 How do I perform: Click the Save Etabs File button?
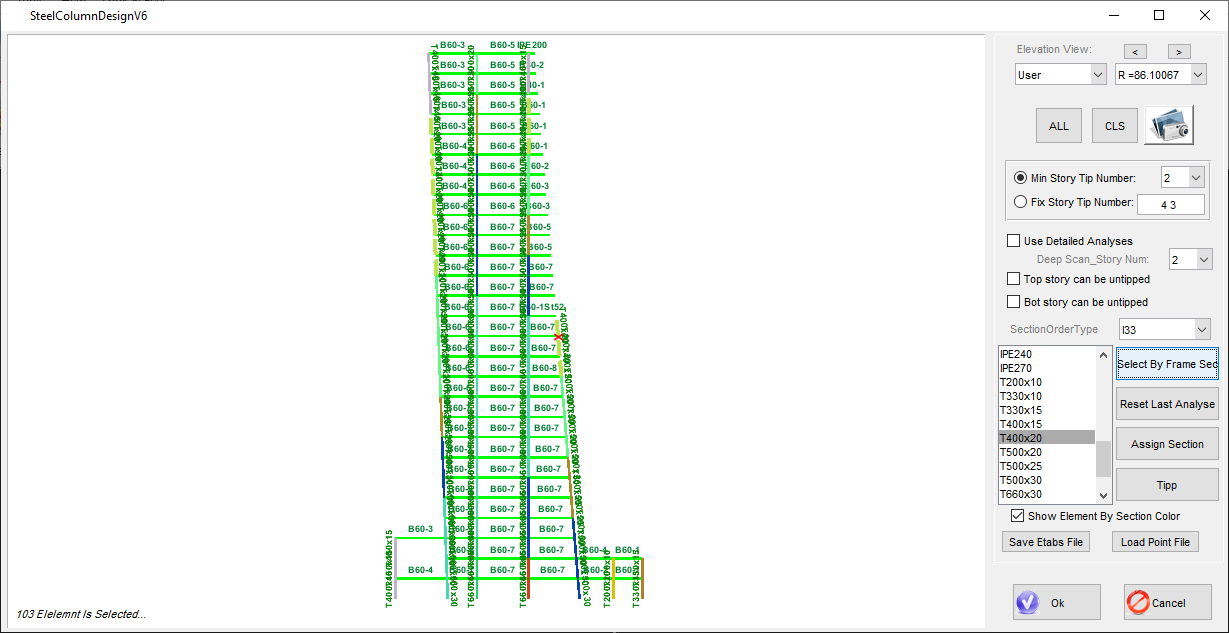[x=1046, y=542]
